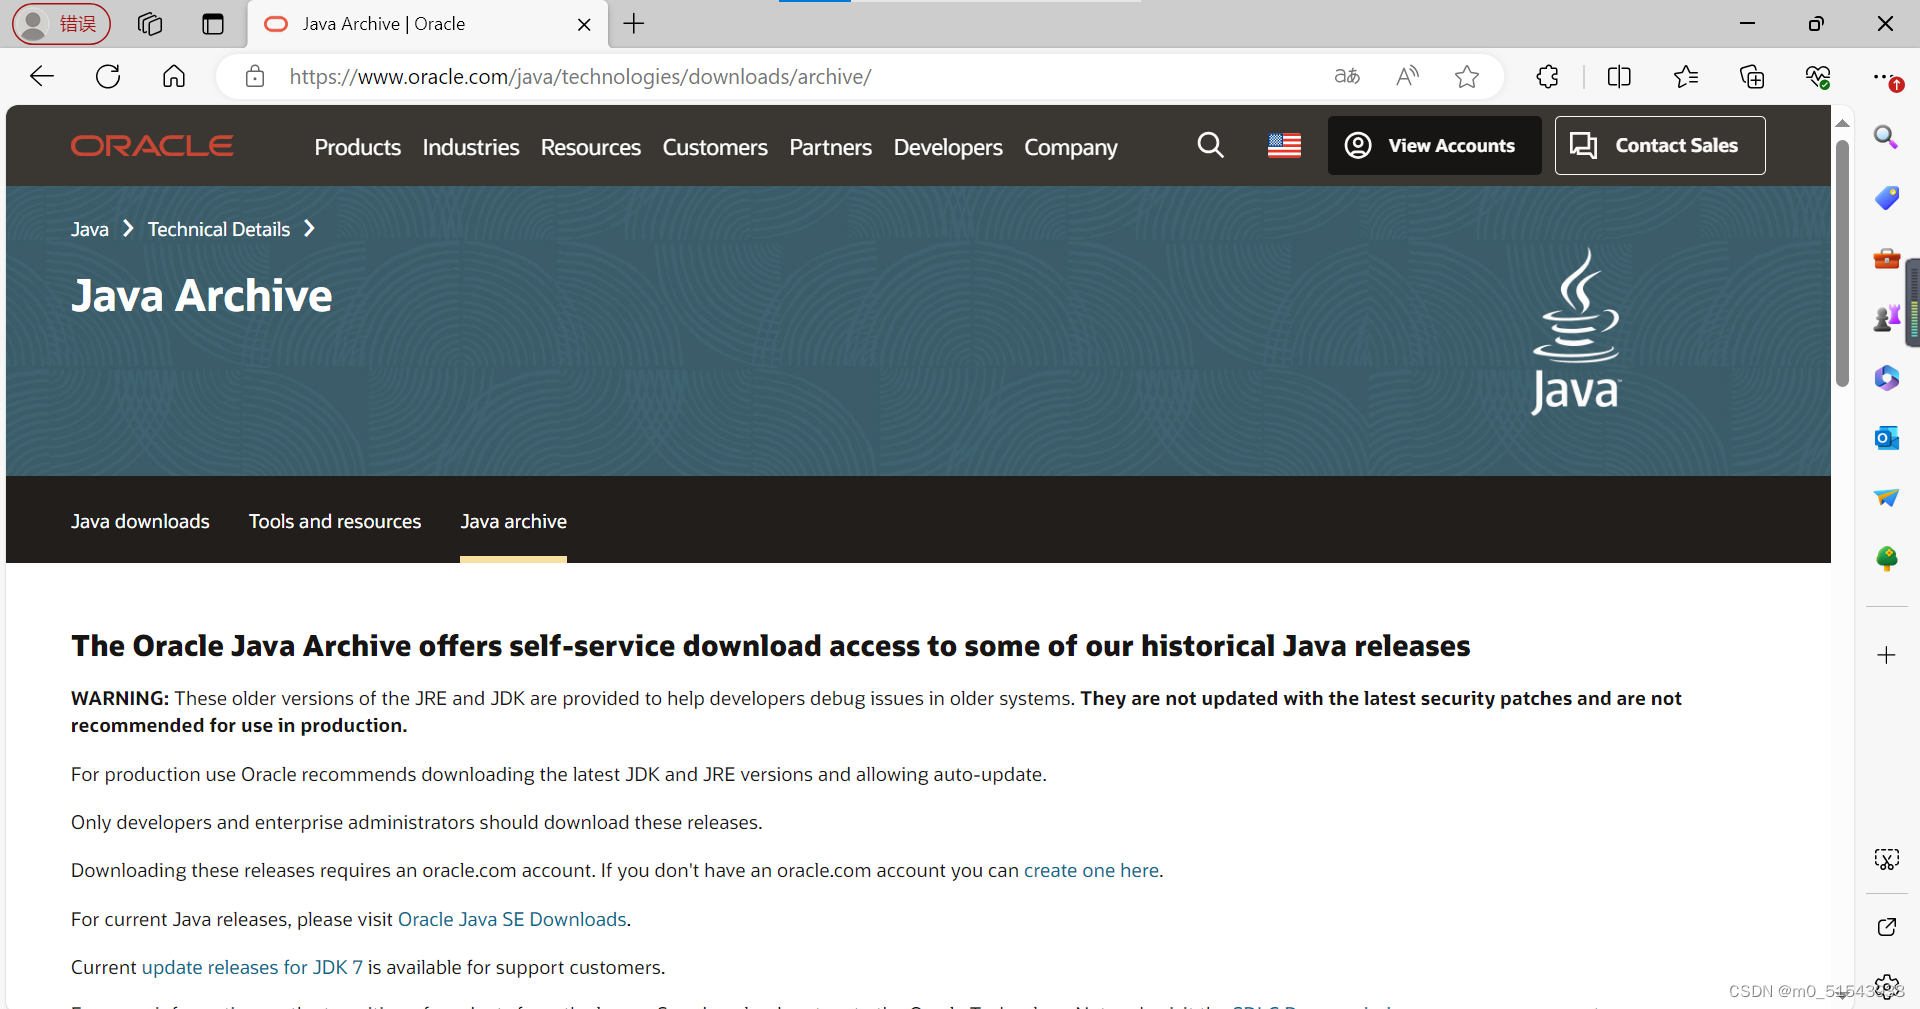The height and width of the screenshot is (1009, 1920).
Task: Add this page to favorites star
Action: tap(1466, 76)
